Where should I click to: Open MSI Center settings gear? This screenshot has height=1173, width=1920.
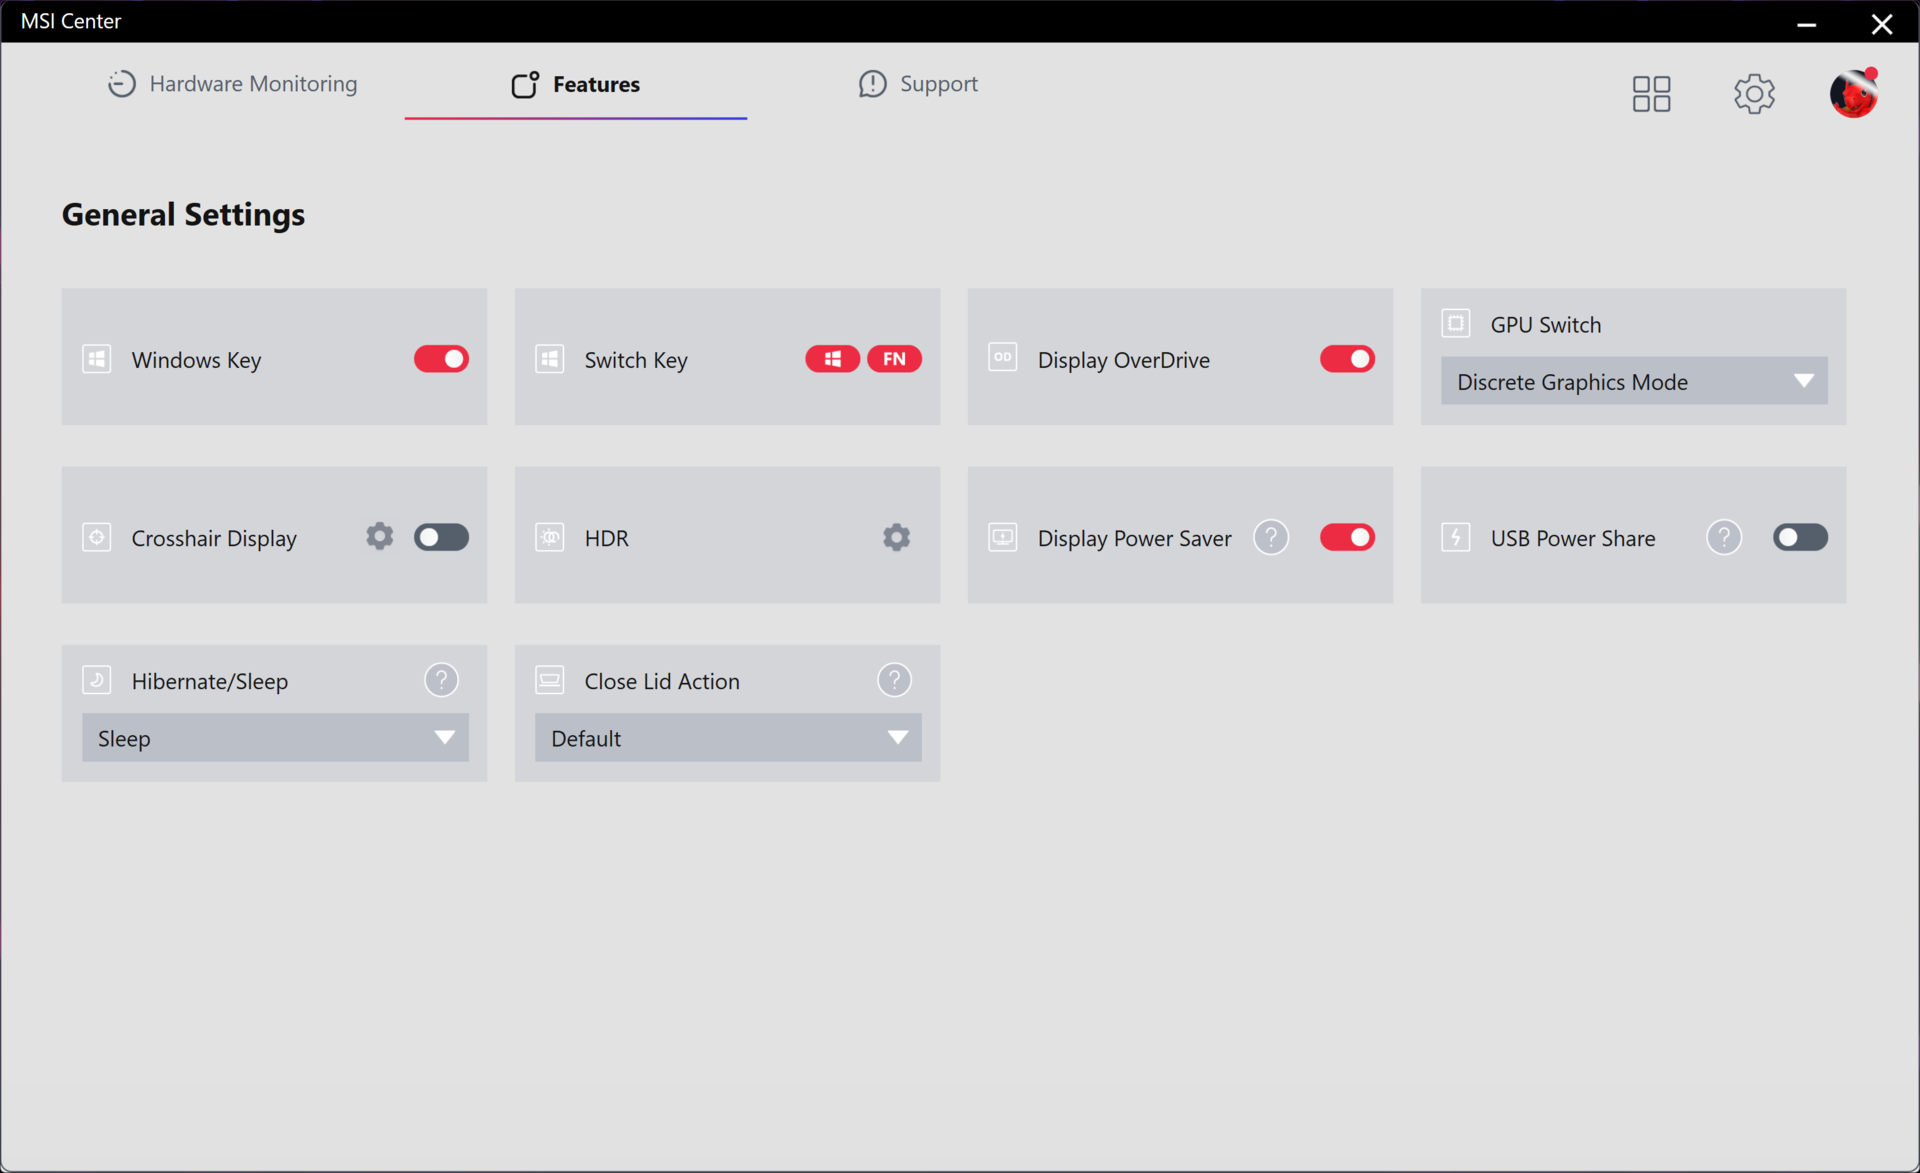[x=1753, y=94]
